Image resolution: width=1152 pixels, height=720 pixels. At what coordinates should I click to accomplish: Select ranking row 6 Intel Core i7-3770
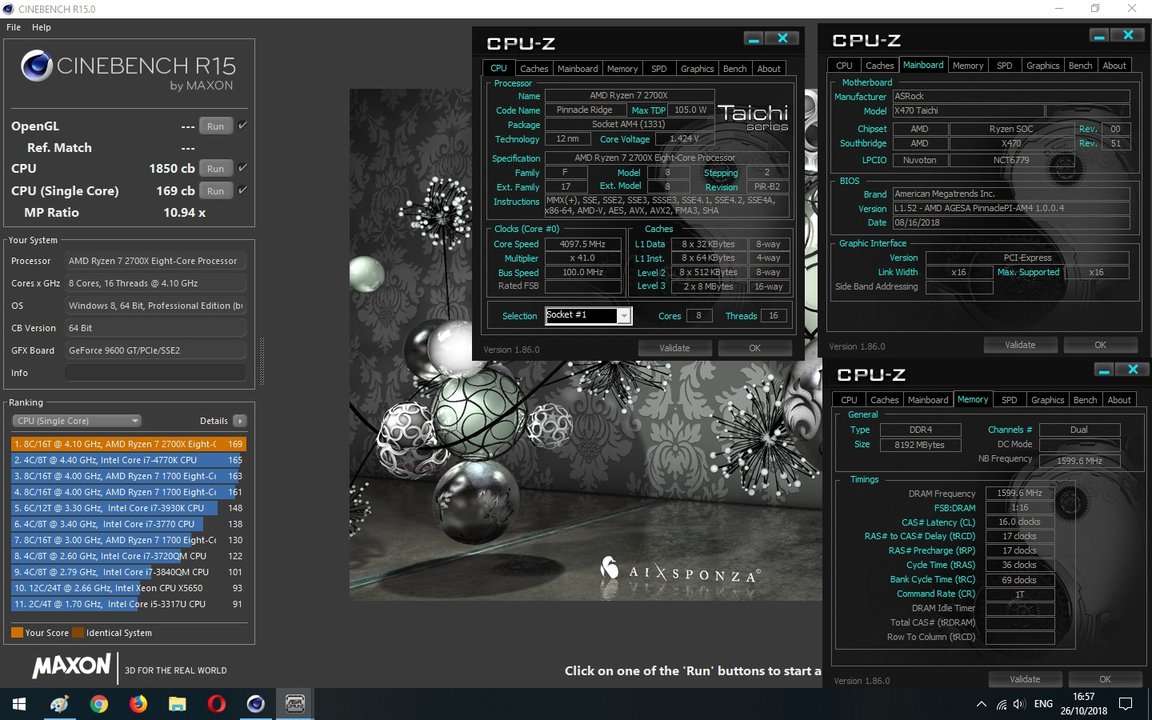tap(129, 524)
